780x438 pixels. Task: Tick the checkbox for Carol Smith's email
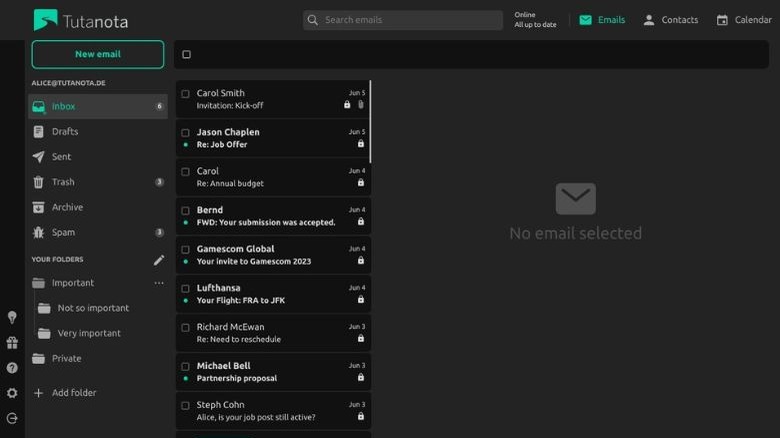(185, 94)
